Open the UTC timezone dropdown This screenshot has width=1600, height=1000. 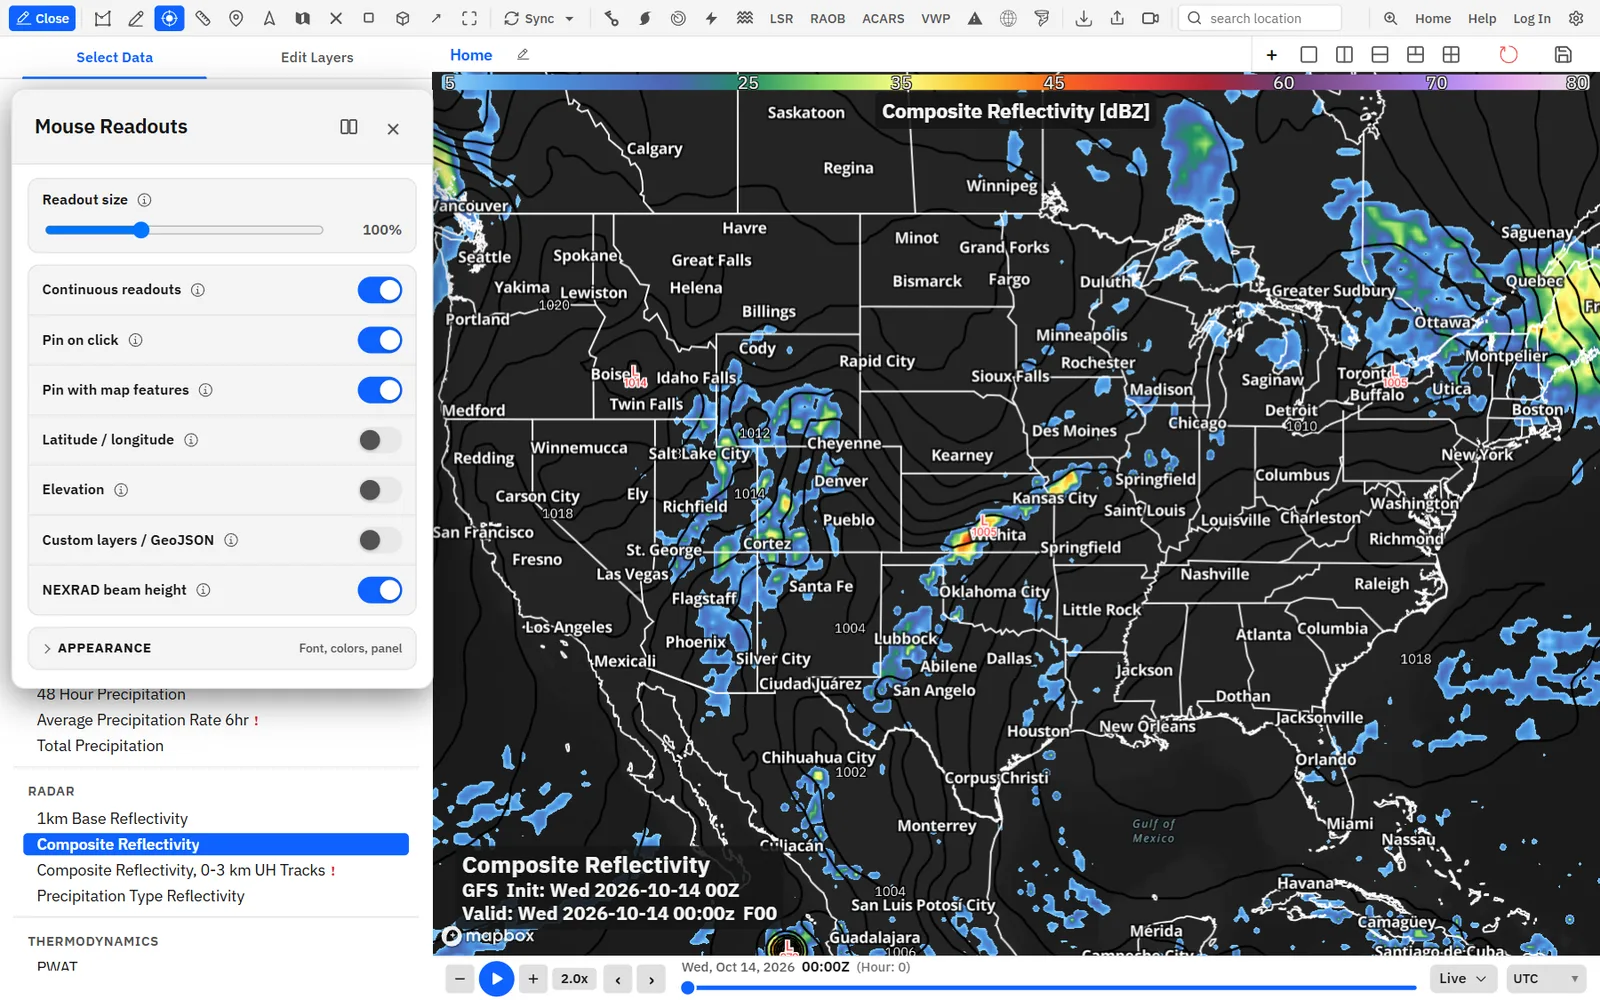tap(1546, 978)
